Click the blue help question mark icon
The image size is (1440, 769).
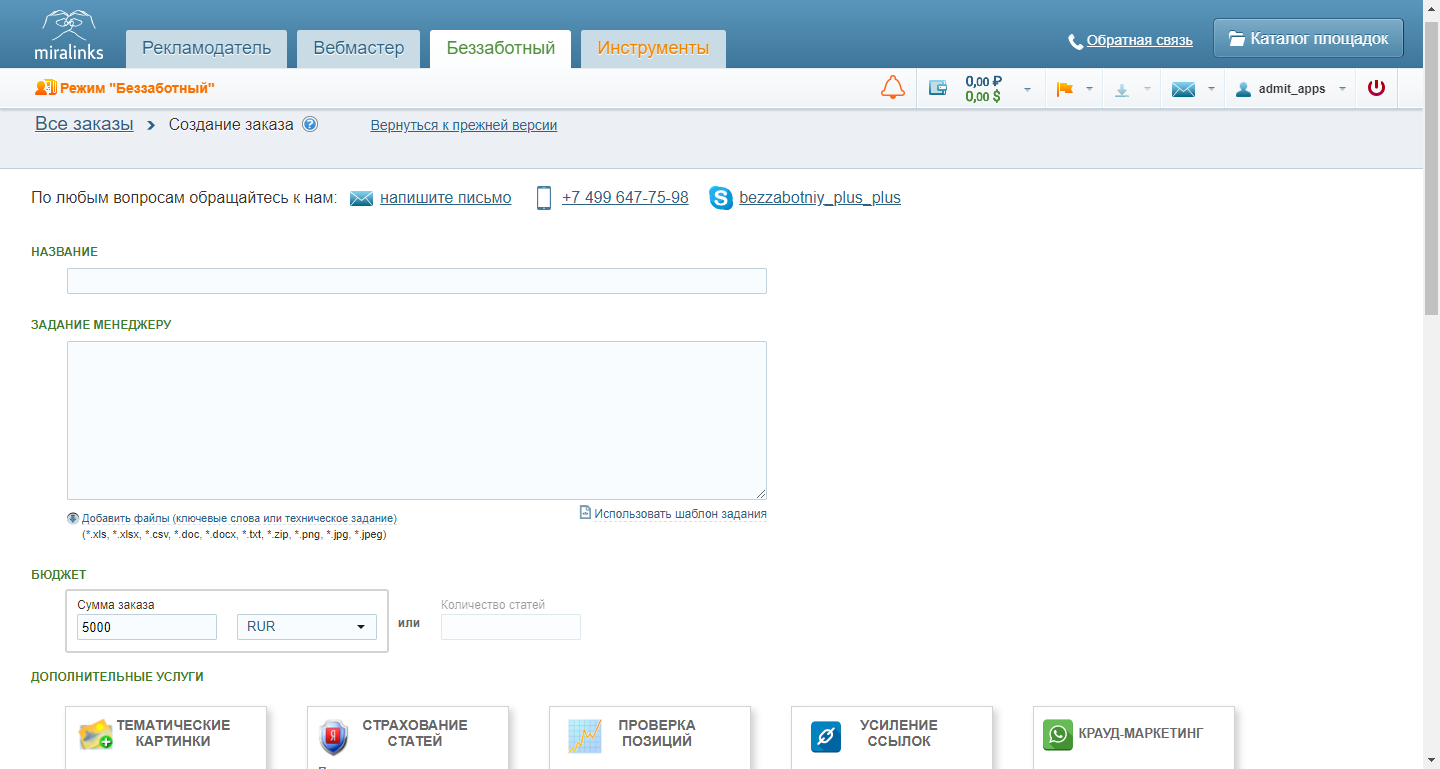[310, 125]
